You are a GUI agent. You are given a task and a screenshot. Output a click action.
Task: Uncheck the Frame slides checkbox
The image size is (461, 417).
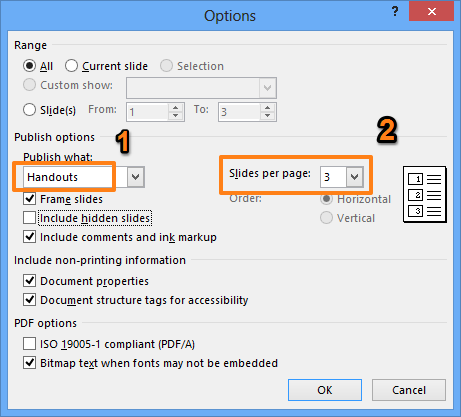click(x=30, y=199)
